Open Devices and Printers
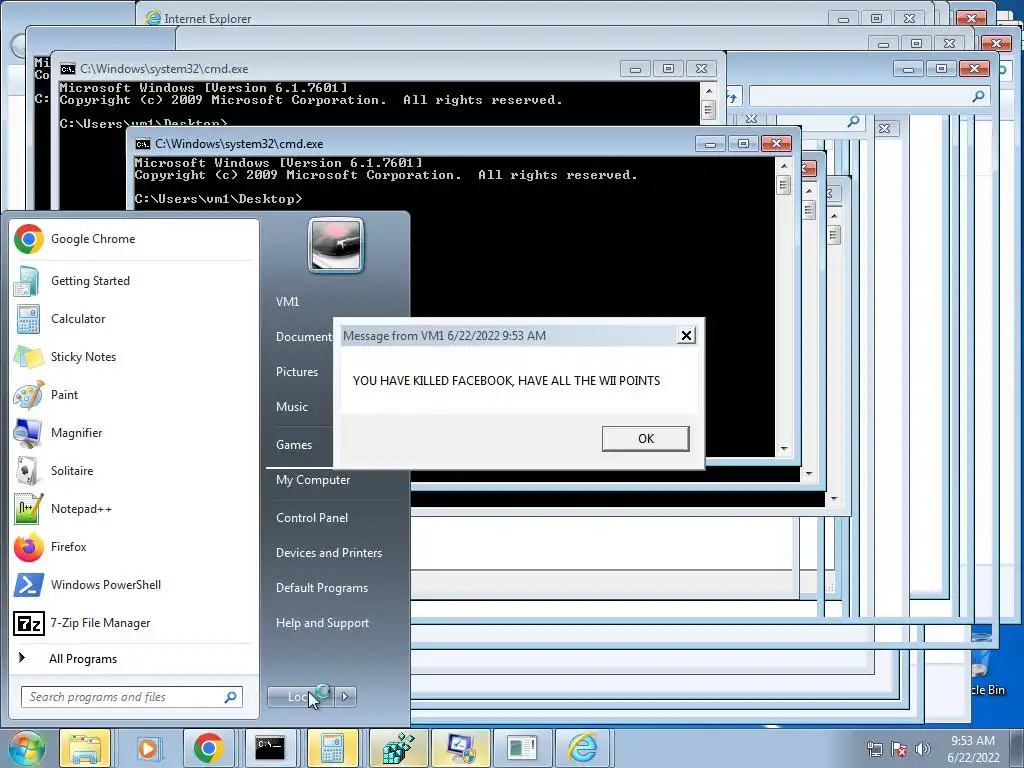This screenshot has height=768, width=1024. pos(328,553)
